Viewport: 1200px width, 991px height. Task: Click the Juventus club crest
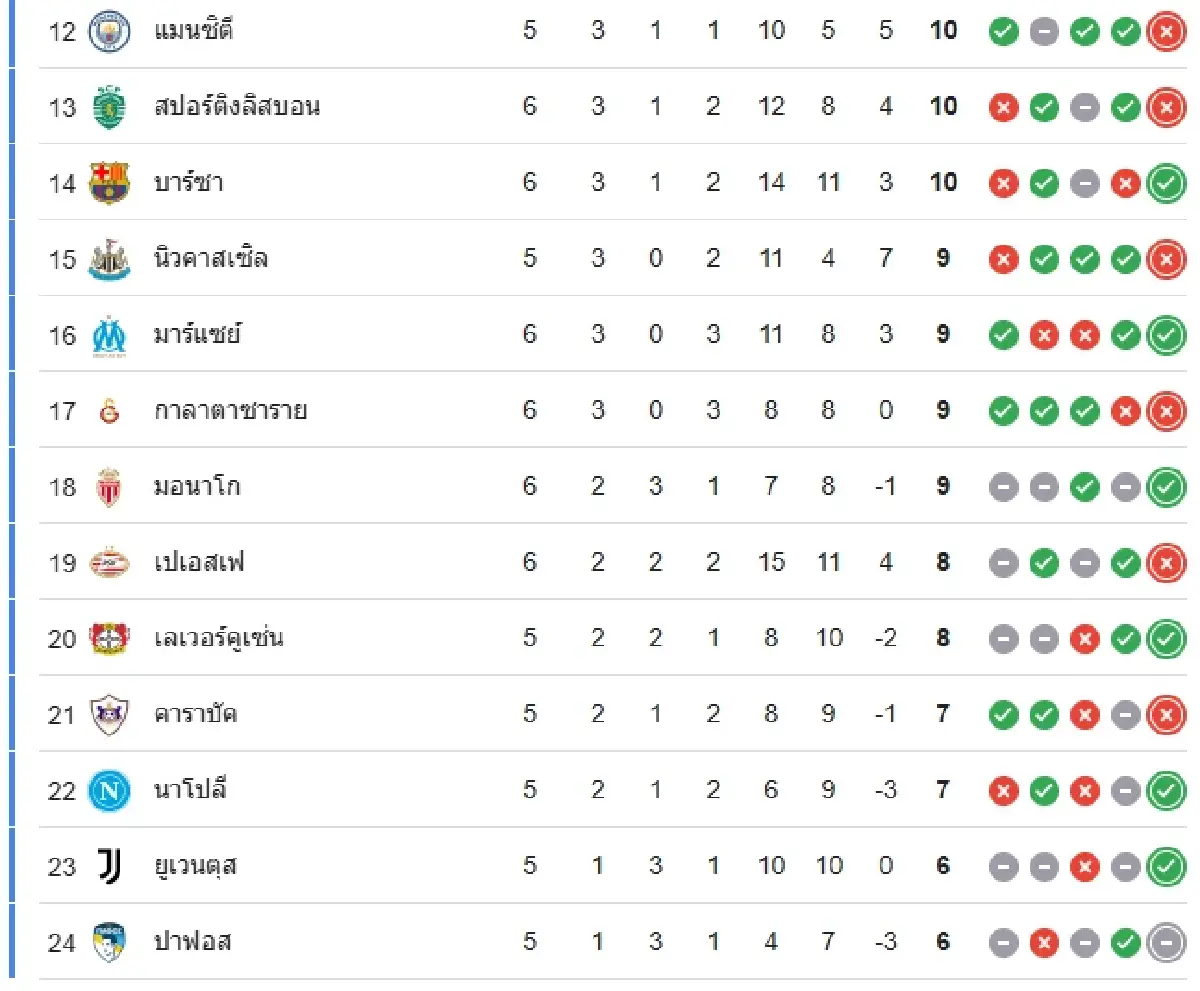point(109,866)
